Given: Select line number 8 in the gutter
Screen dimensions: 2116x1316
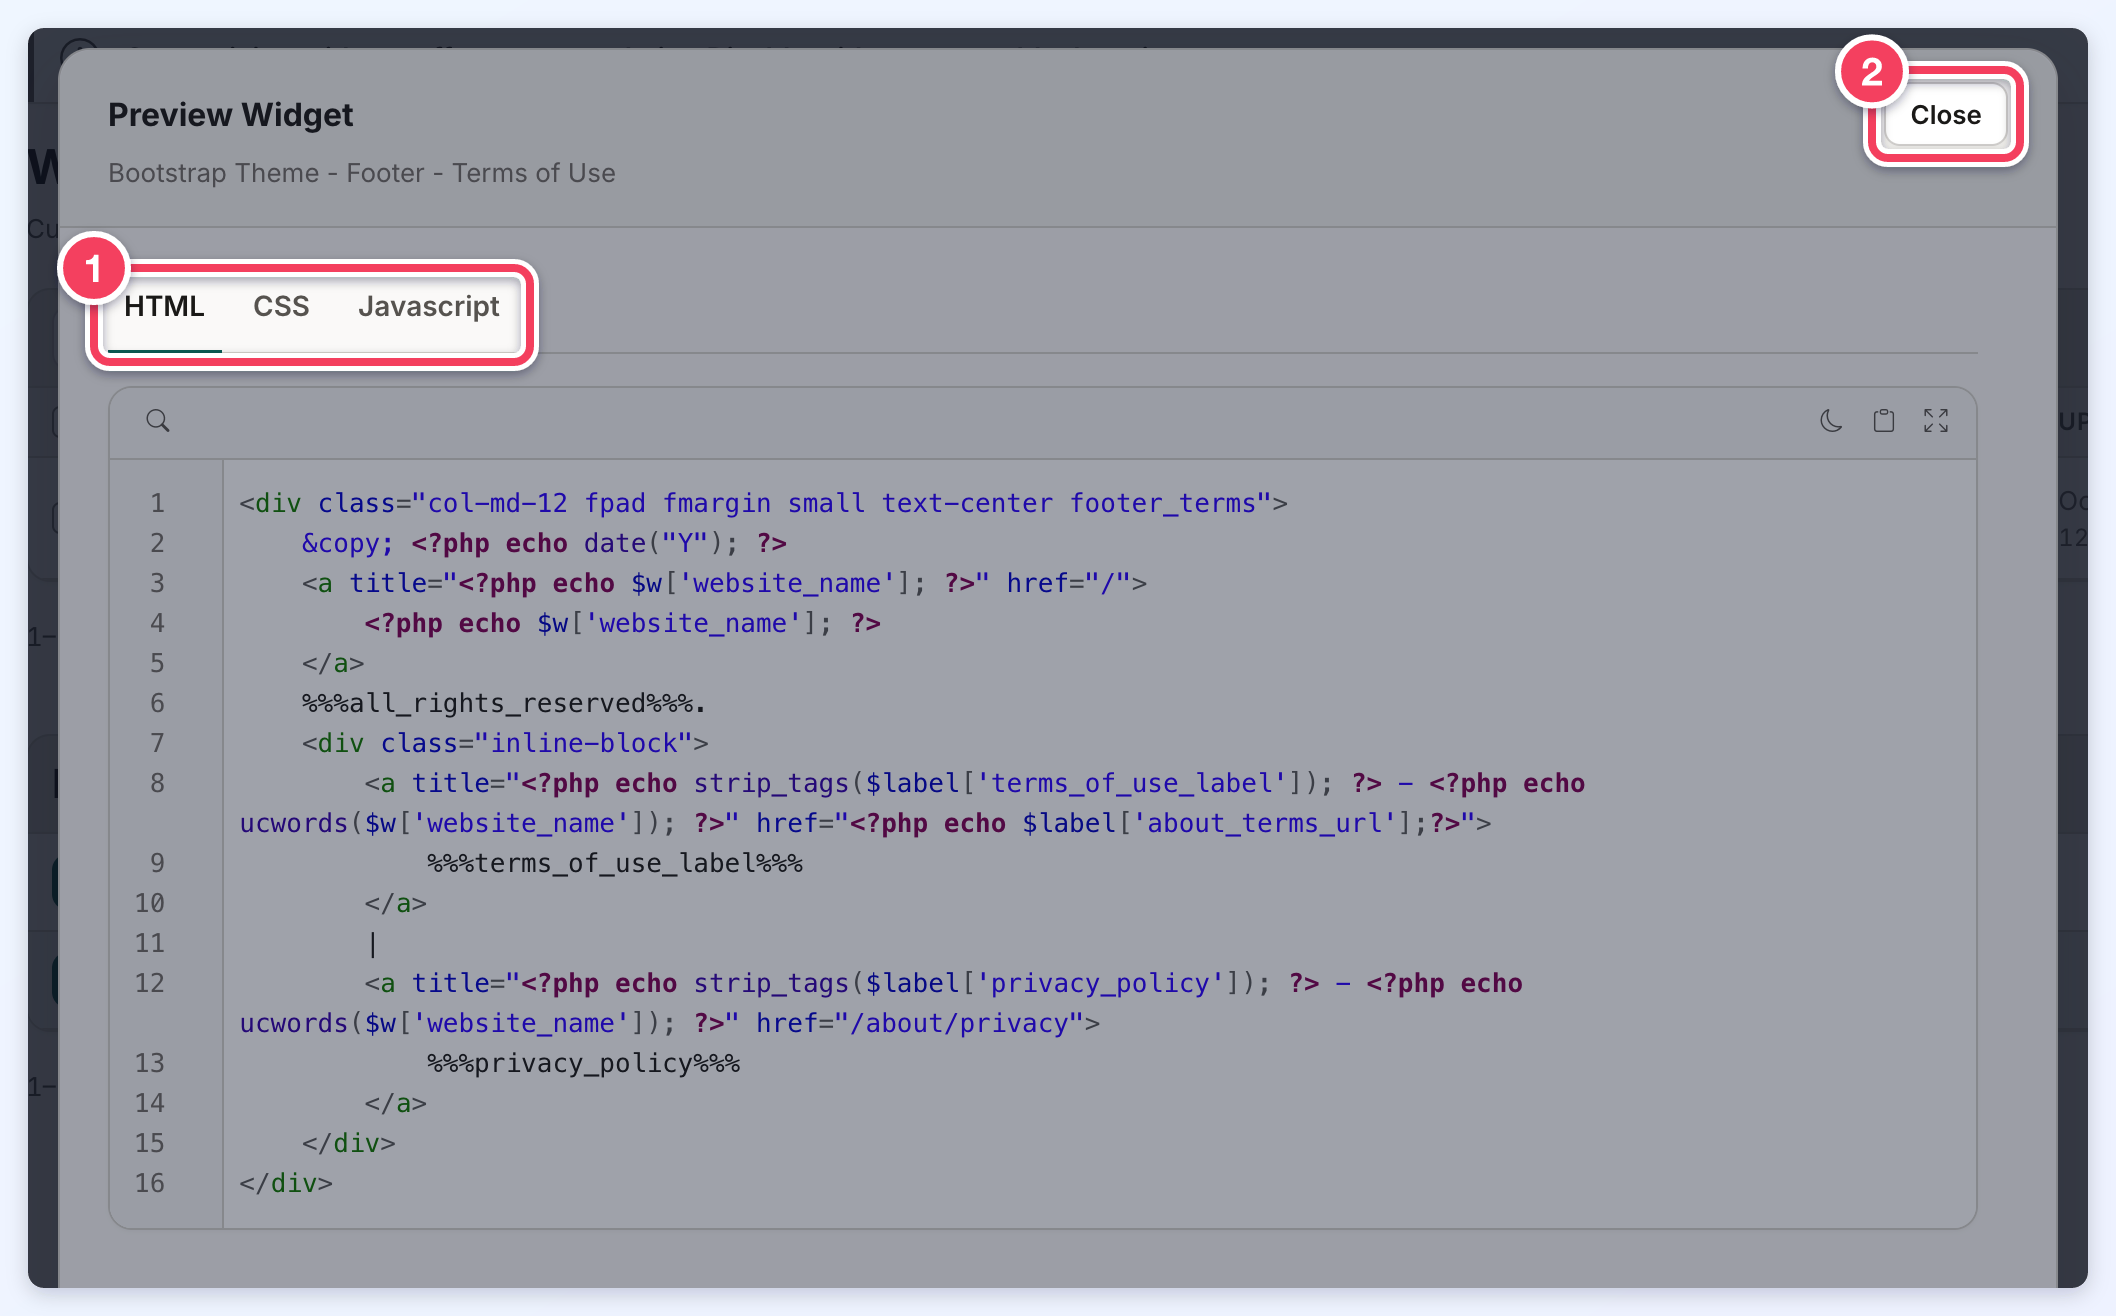Looking at the screenshot, I should (157, 783).
